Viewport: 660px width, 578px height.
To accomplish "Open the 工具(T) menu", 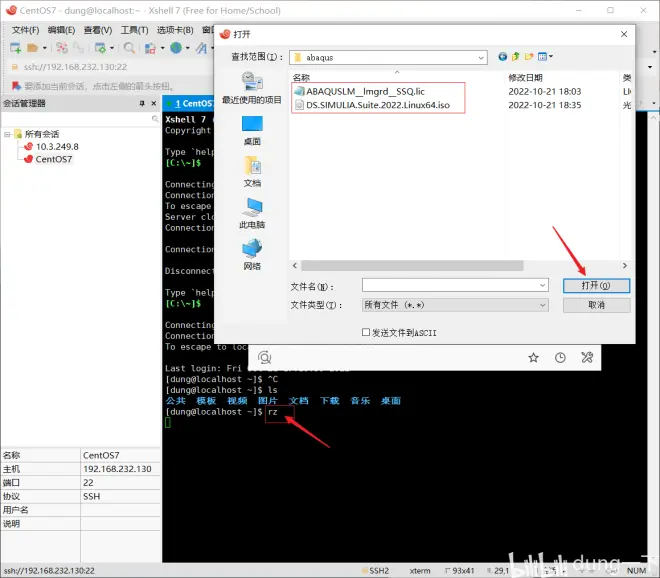I will pos(135,30).
